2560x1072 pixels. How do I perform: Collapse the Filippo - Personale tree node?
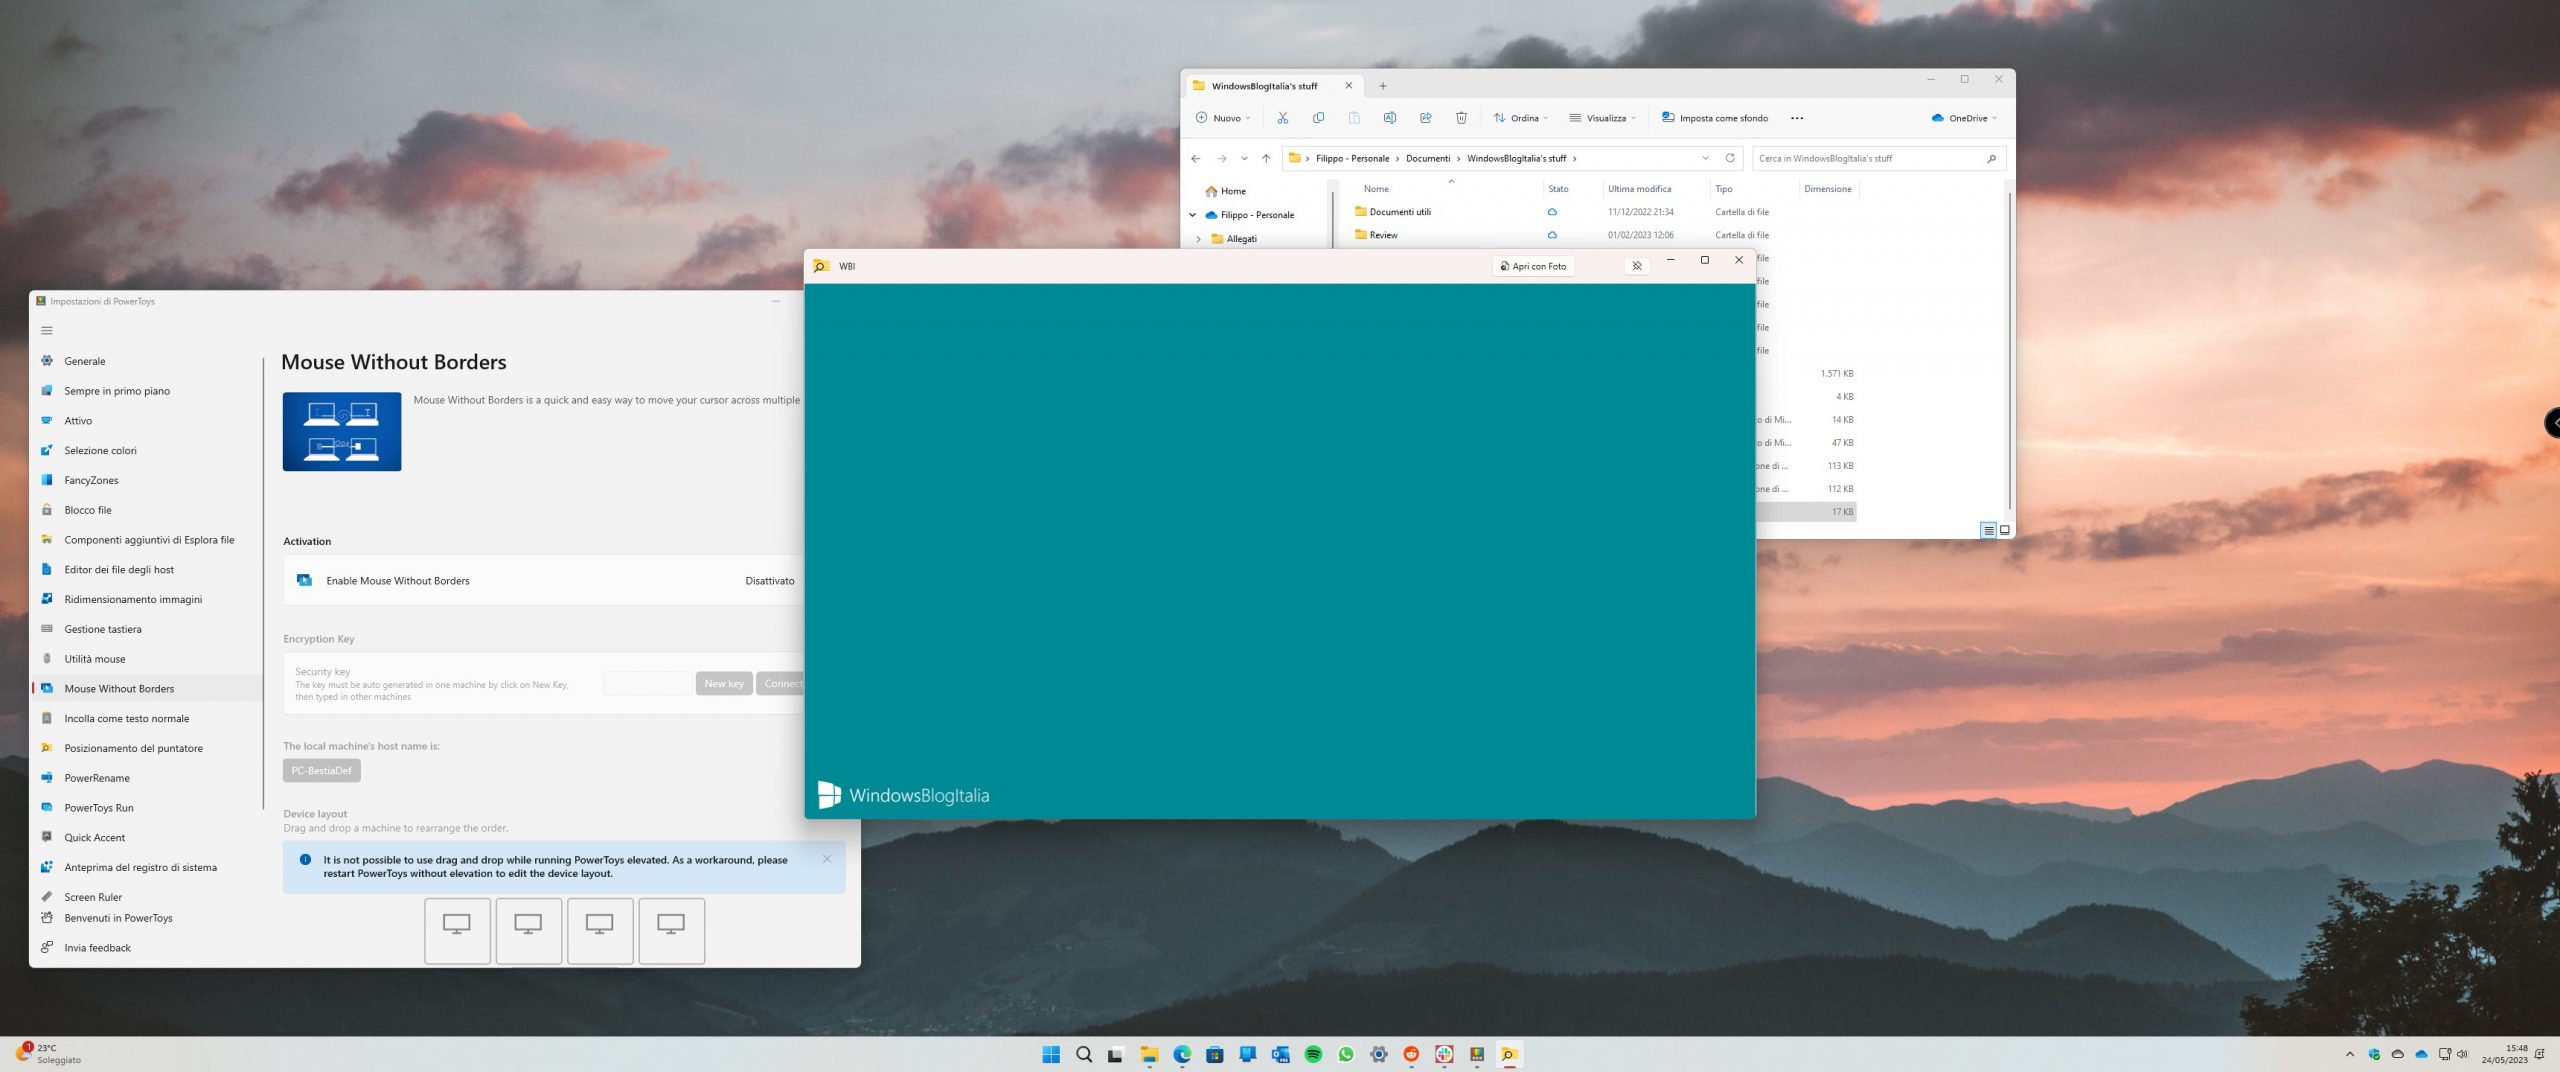(x=1193, y=215)
